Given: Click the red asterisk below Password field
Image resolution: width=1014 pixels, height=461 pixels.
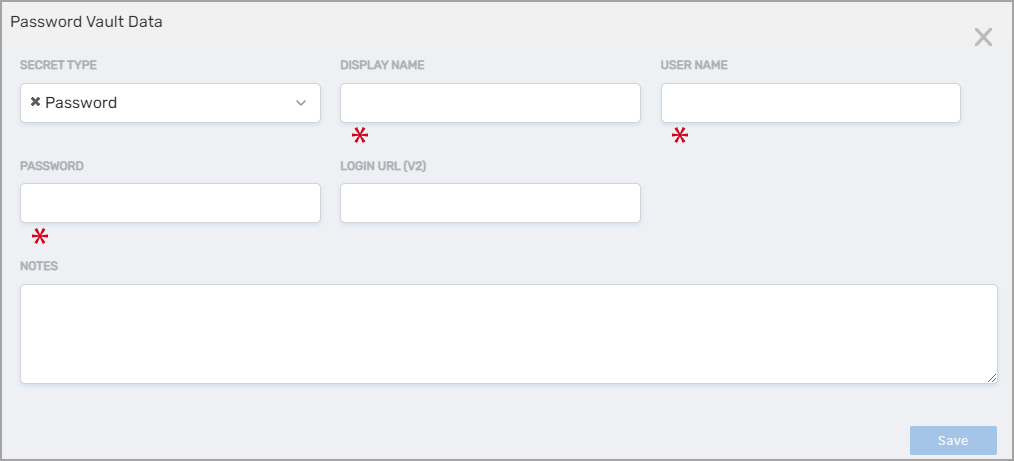Looking at the screenshot, I should click(40, 236).
